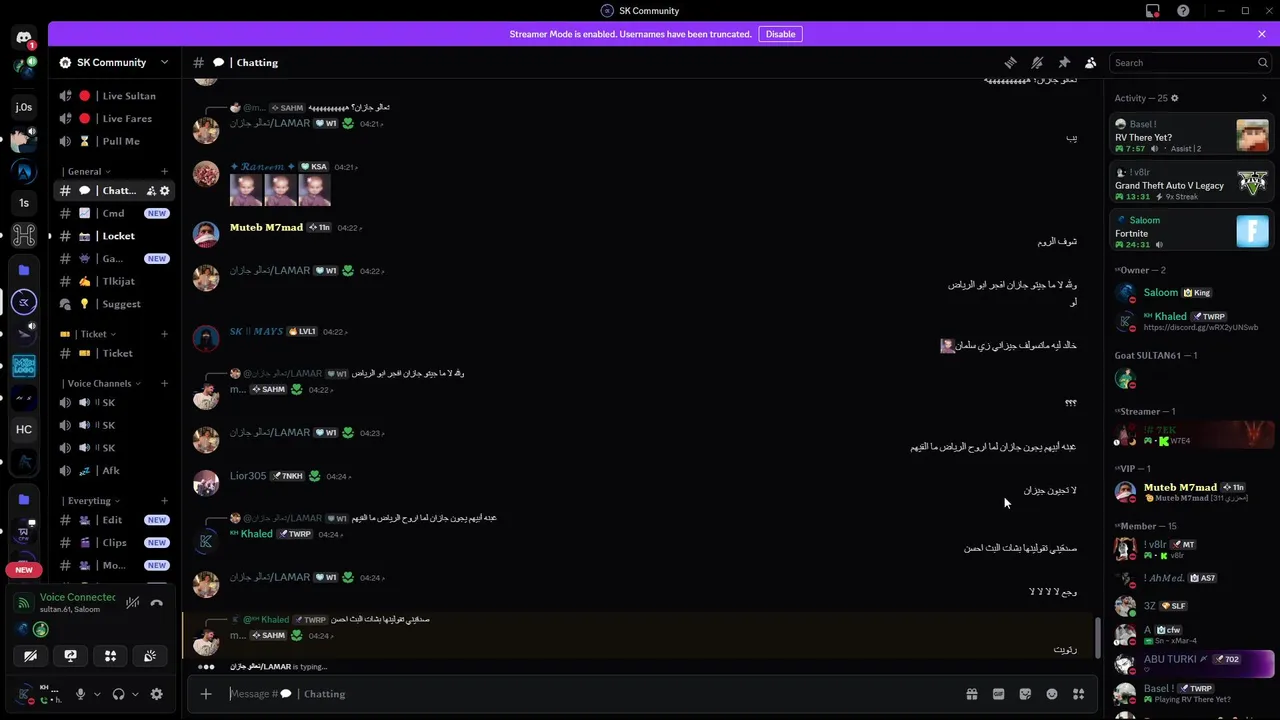The width and height of the screenshot is (1280, 720).
Task: Toggle the member list visibility
Action: click(x=1091, y=62)
